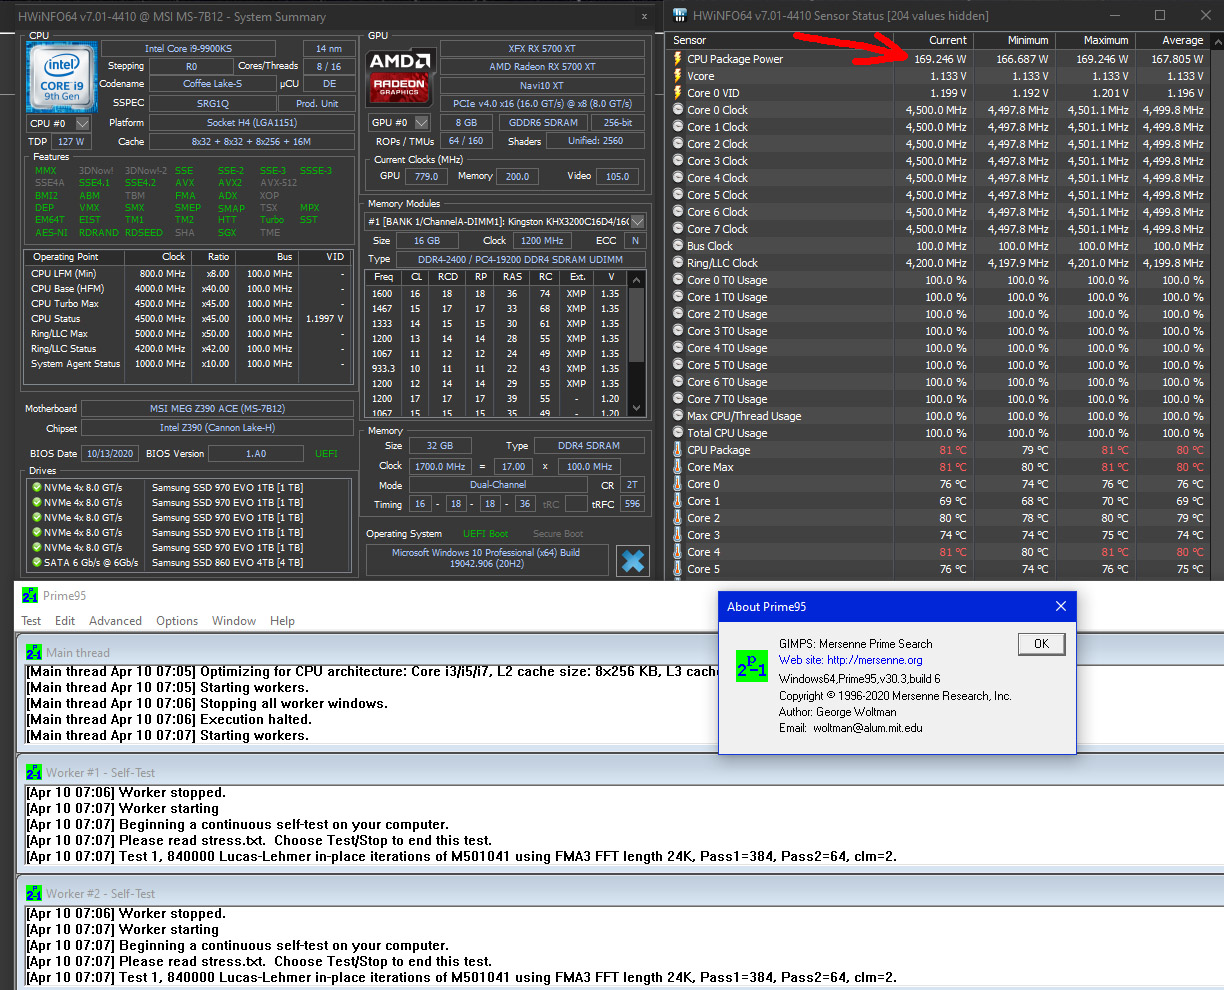Image resolution: width=1224 pixels, height=990 pixels.
Task: Click the Intel Z390 (Cannon Lake-H) chipset field
Action: click(217, 428)
